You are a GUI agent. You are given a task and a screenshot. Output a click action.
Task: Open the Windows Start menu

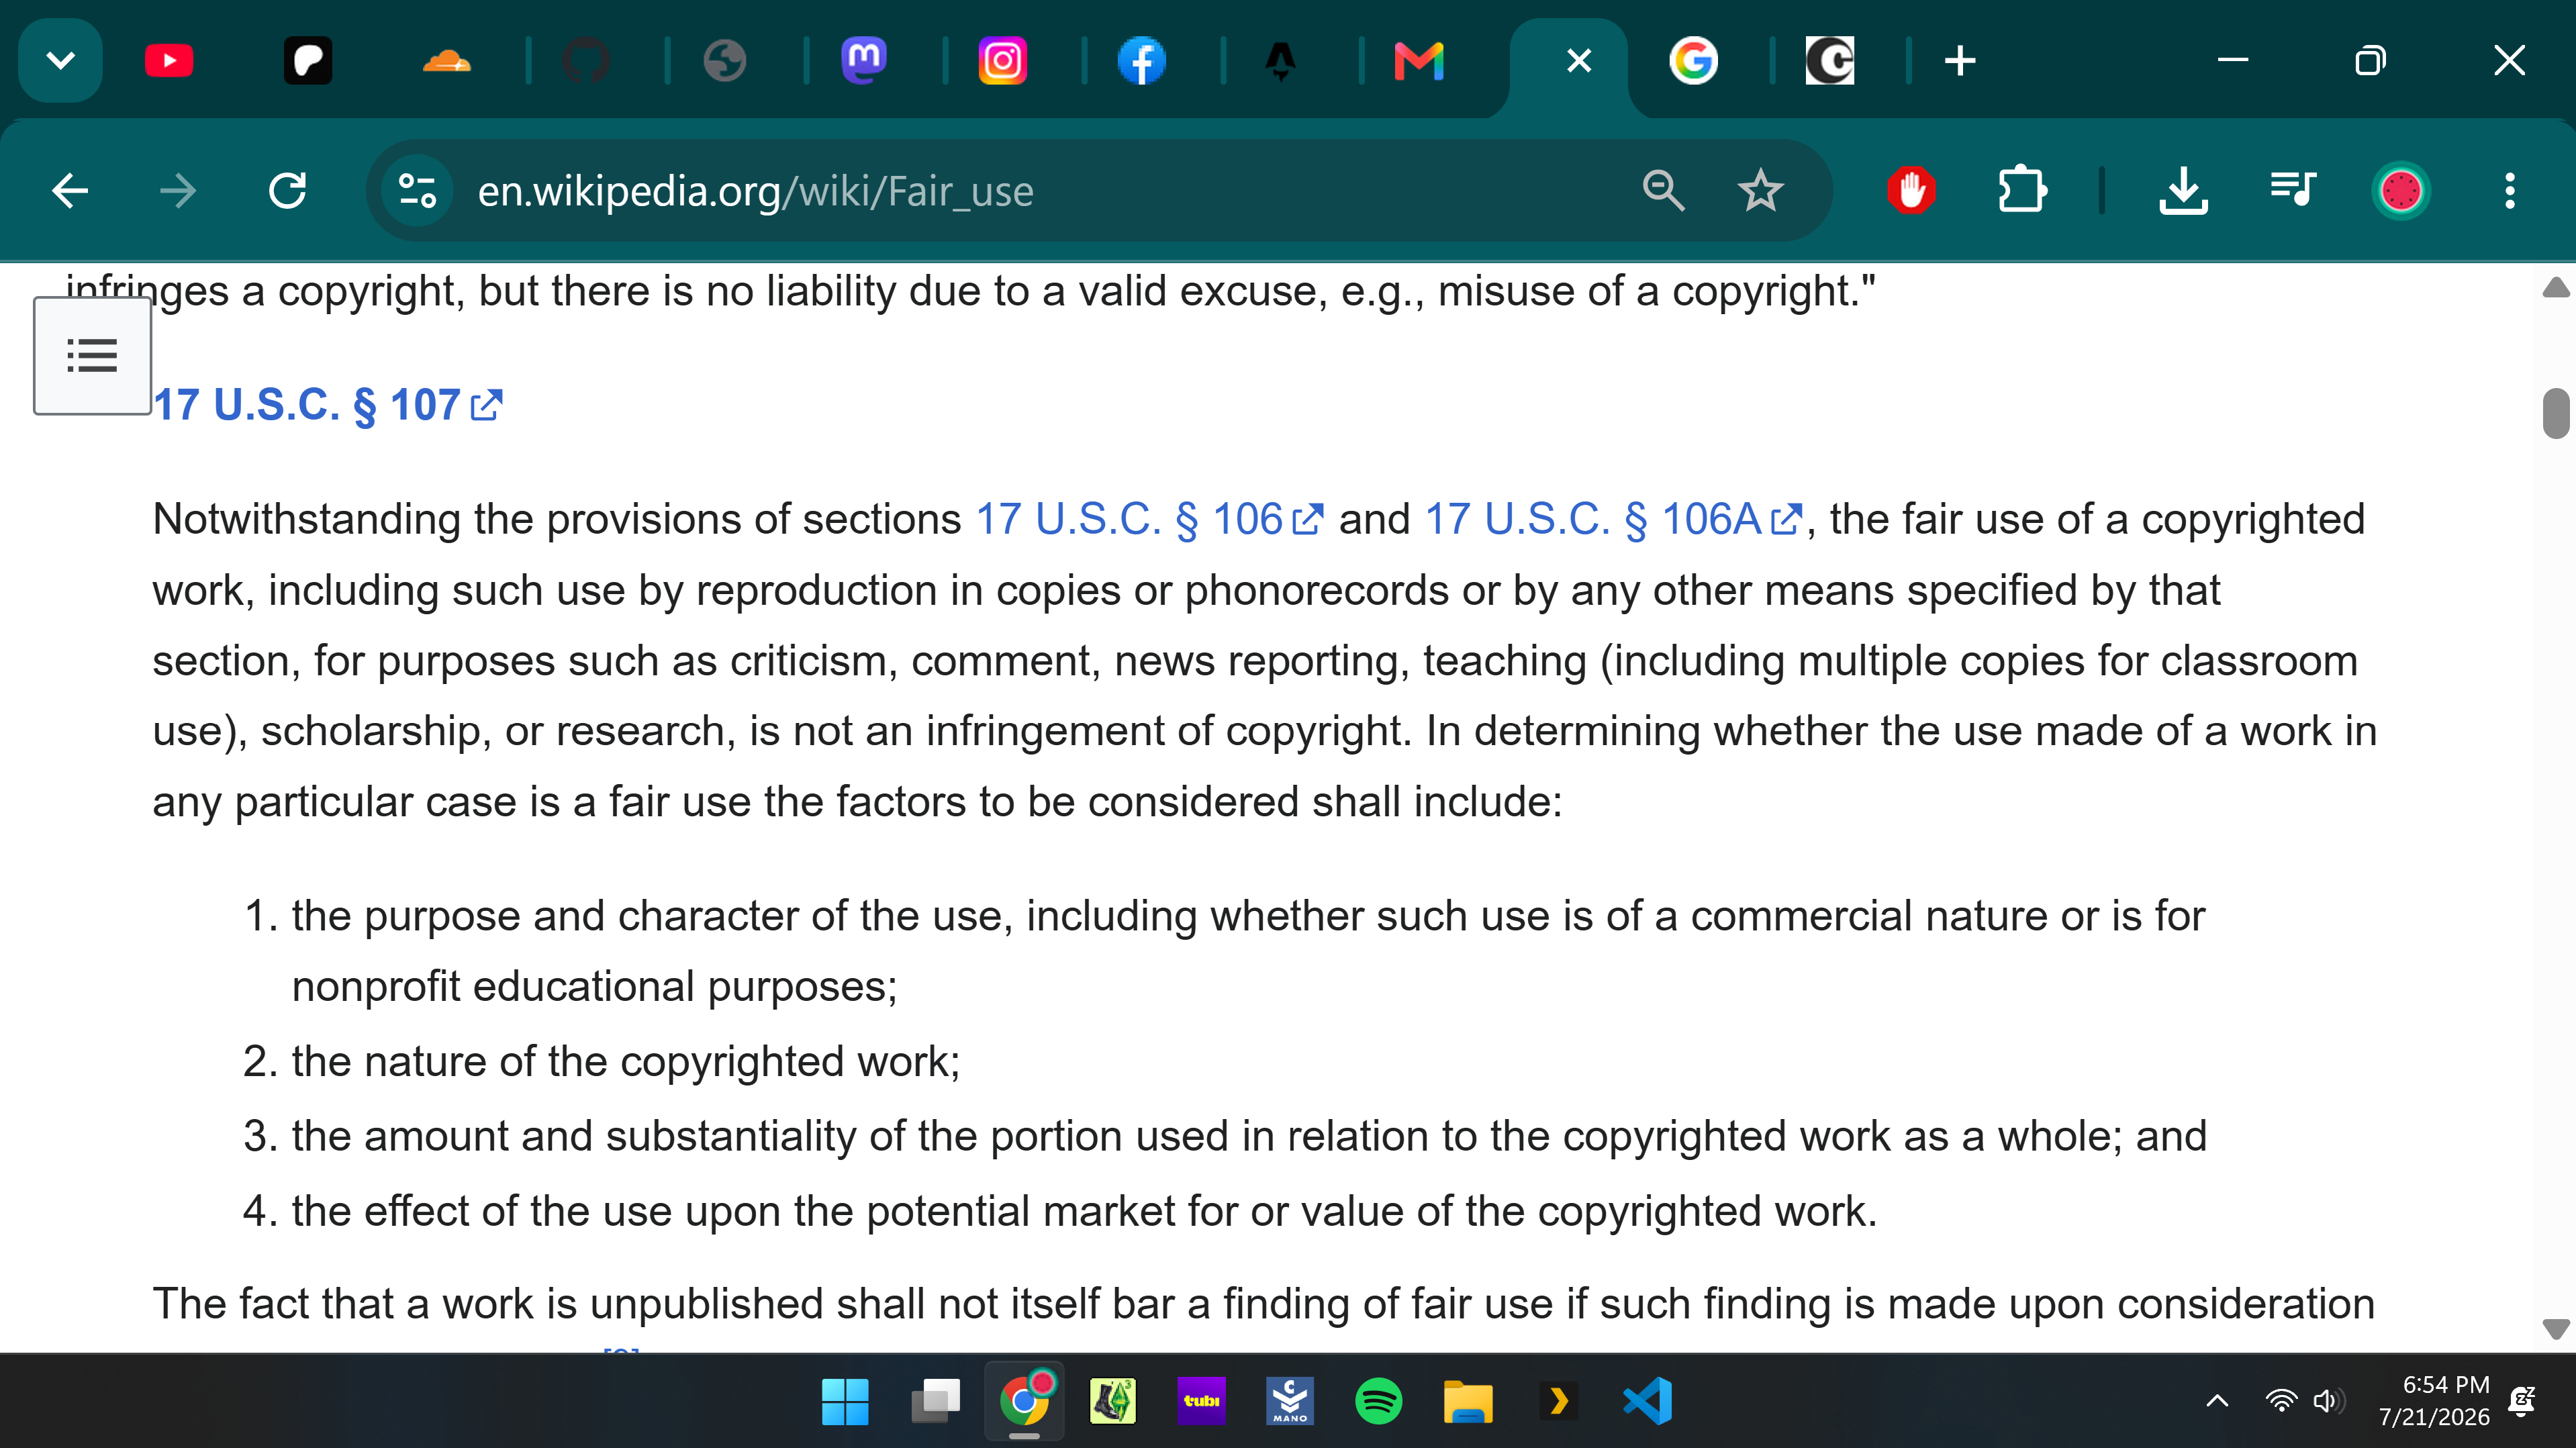pyautogui.click(x=844, y=1401)
